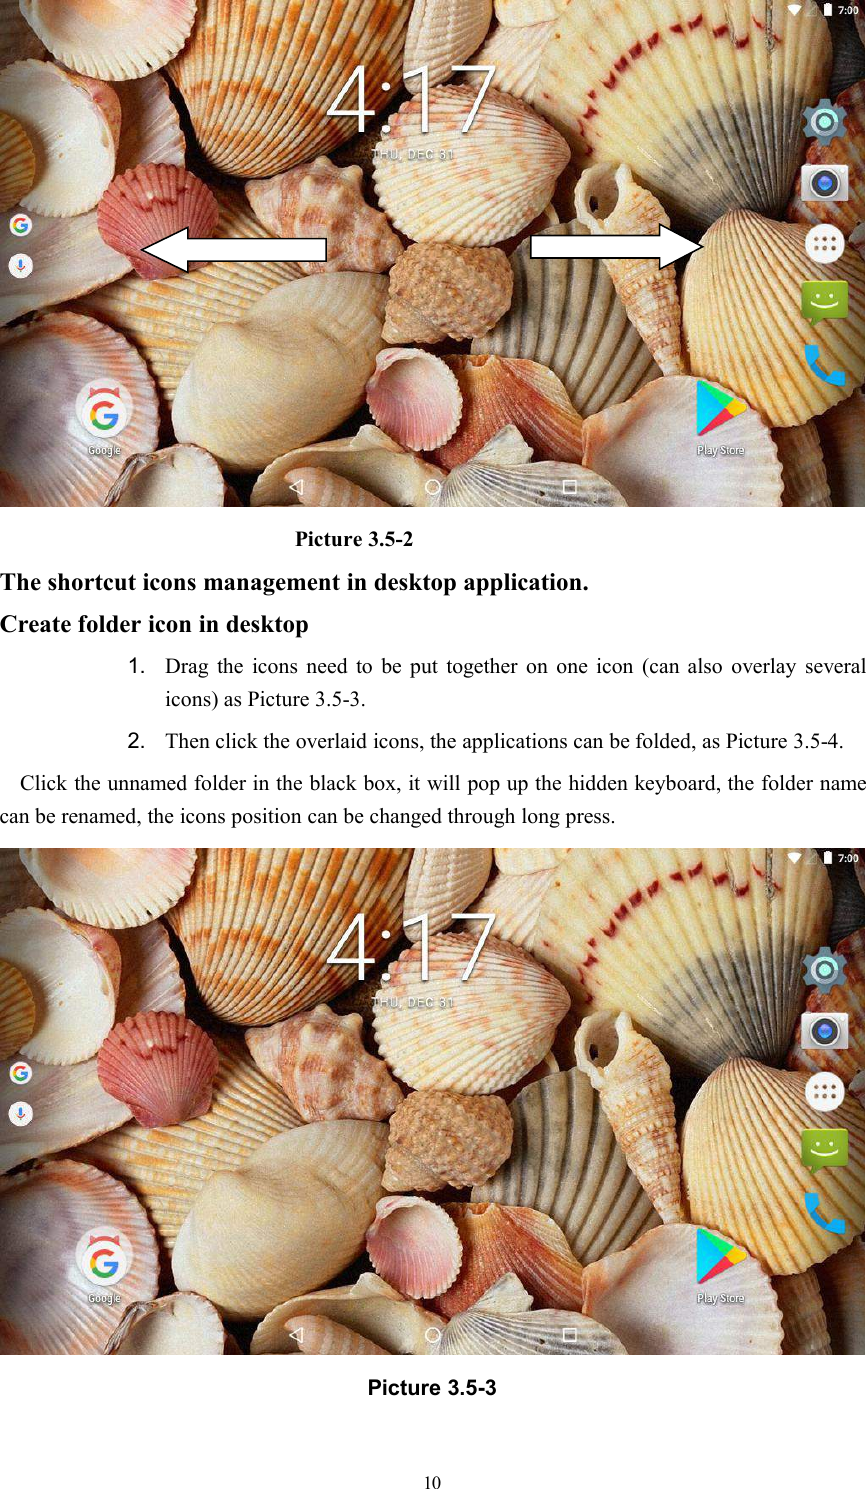Screen dimensions: 866x1489
Task: Open the Settings gear app
Action: pos(824,120)
